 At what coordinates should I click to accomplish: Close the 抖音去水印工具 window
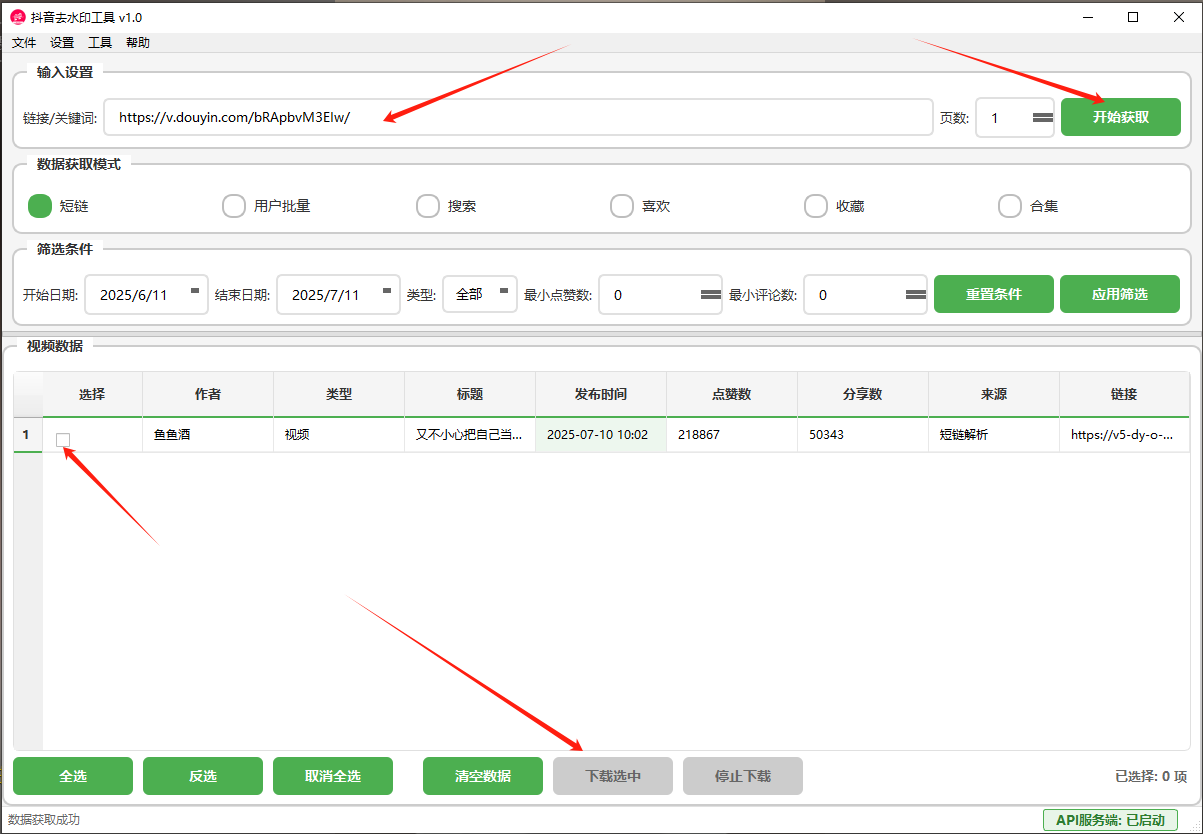click(x=1179, y=17)
